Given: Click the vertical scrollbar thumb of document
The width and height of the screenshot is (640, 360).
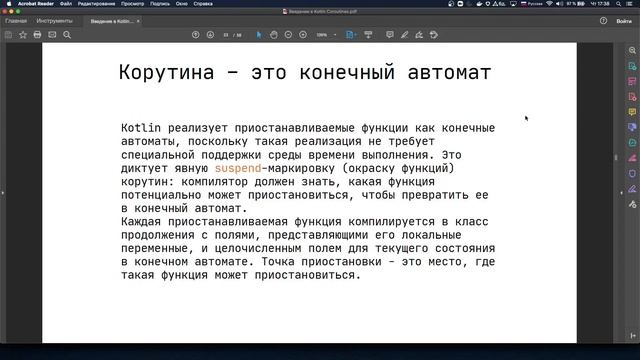Looking at the screenshot, I should click(x=616, y=158).
